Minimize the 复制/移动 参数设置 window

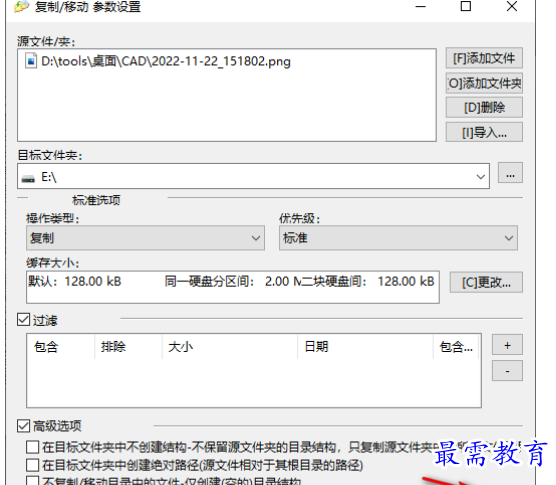click(421, 6)
